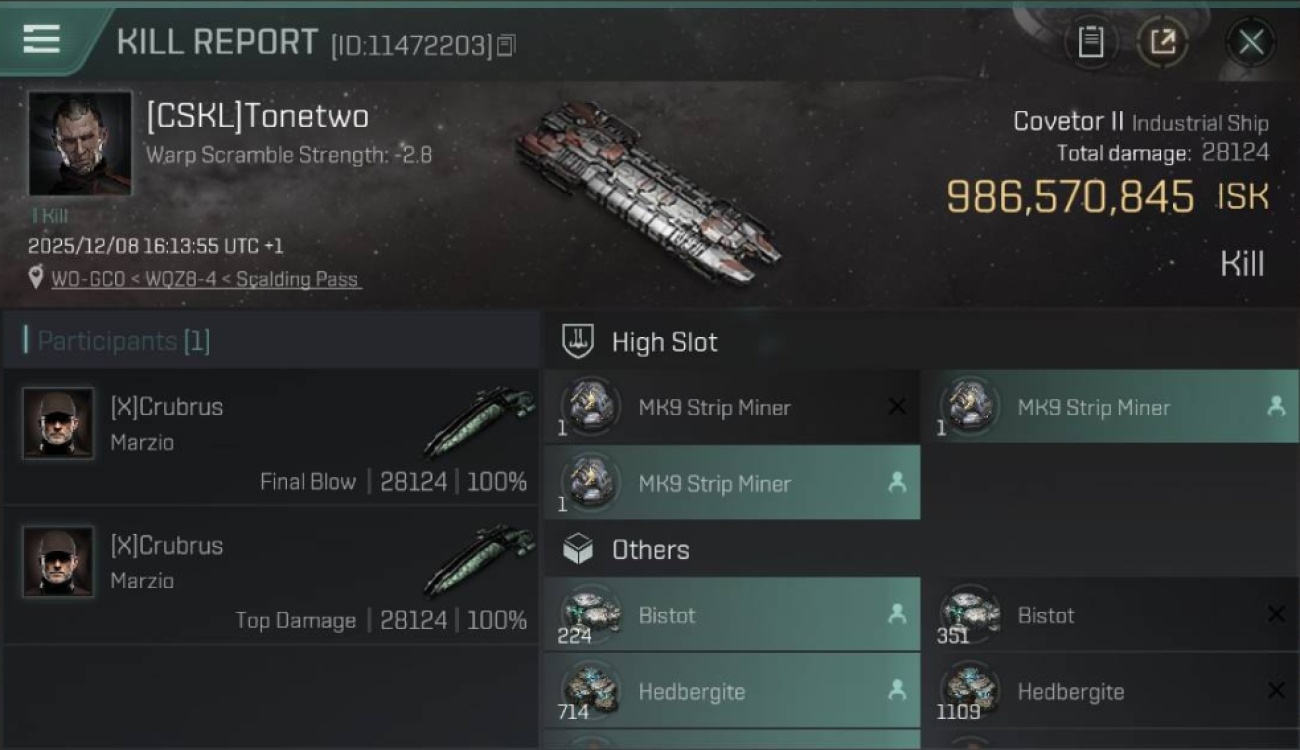Click the dropped Bistot 224 item

732,615
